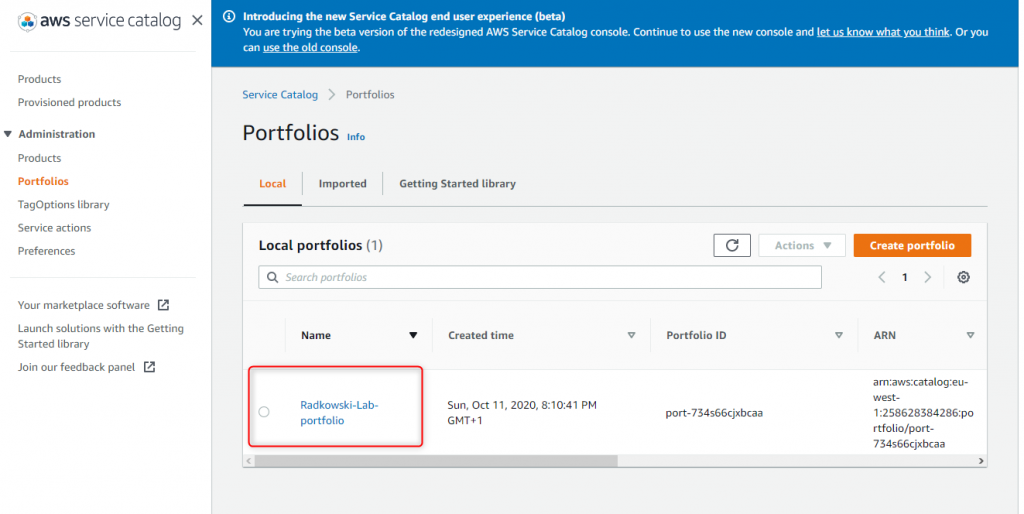Click external link icon beside feedback panel
1024x514 pixels.
[x=150, y=367]
